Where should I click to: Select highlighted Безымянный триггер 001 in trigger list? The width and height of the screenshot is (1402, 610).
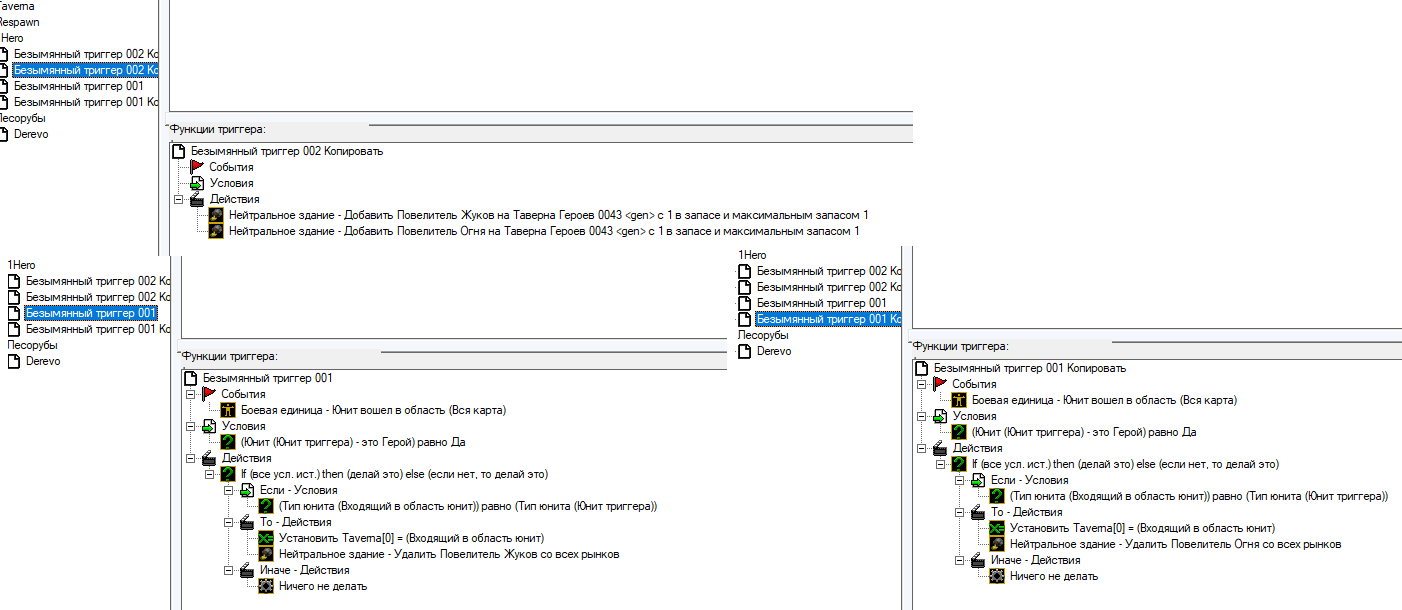pos(90,313)
